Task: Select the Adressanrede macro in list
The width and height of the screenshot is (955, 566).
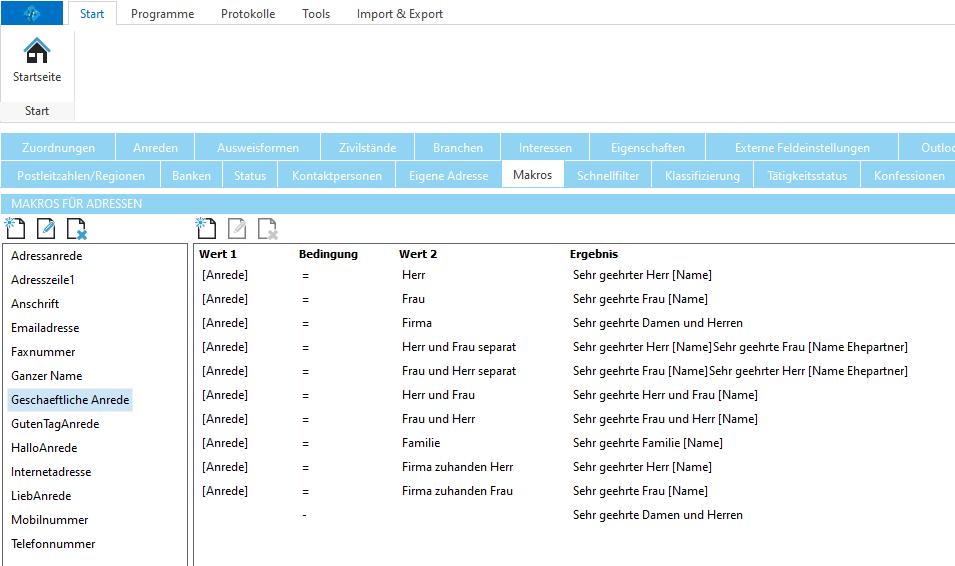Action: click(x=46, y=256)
